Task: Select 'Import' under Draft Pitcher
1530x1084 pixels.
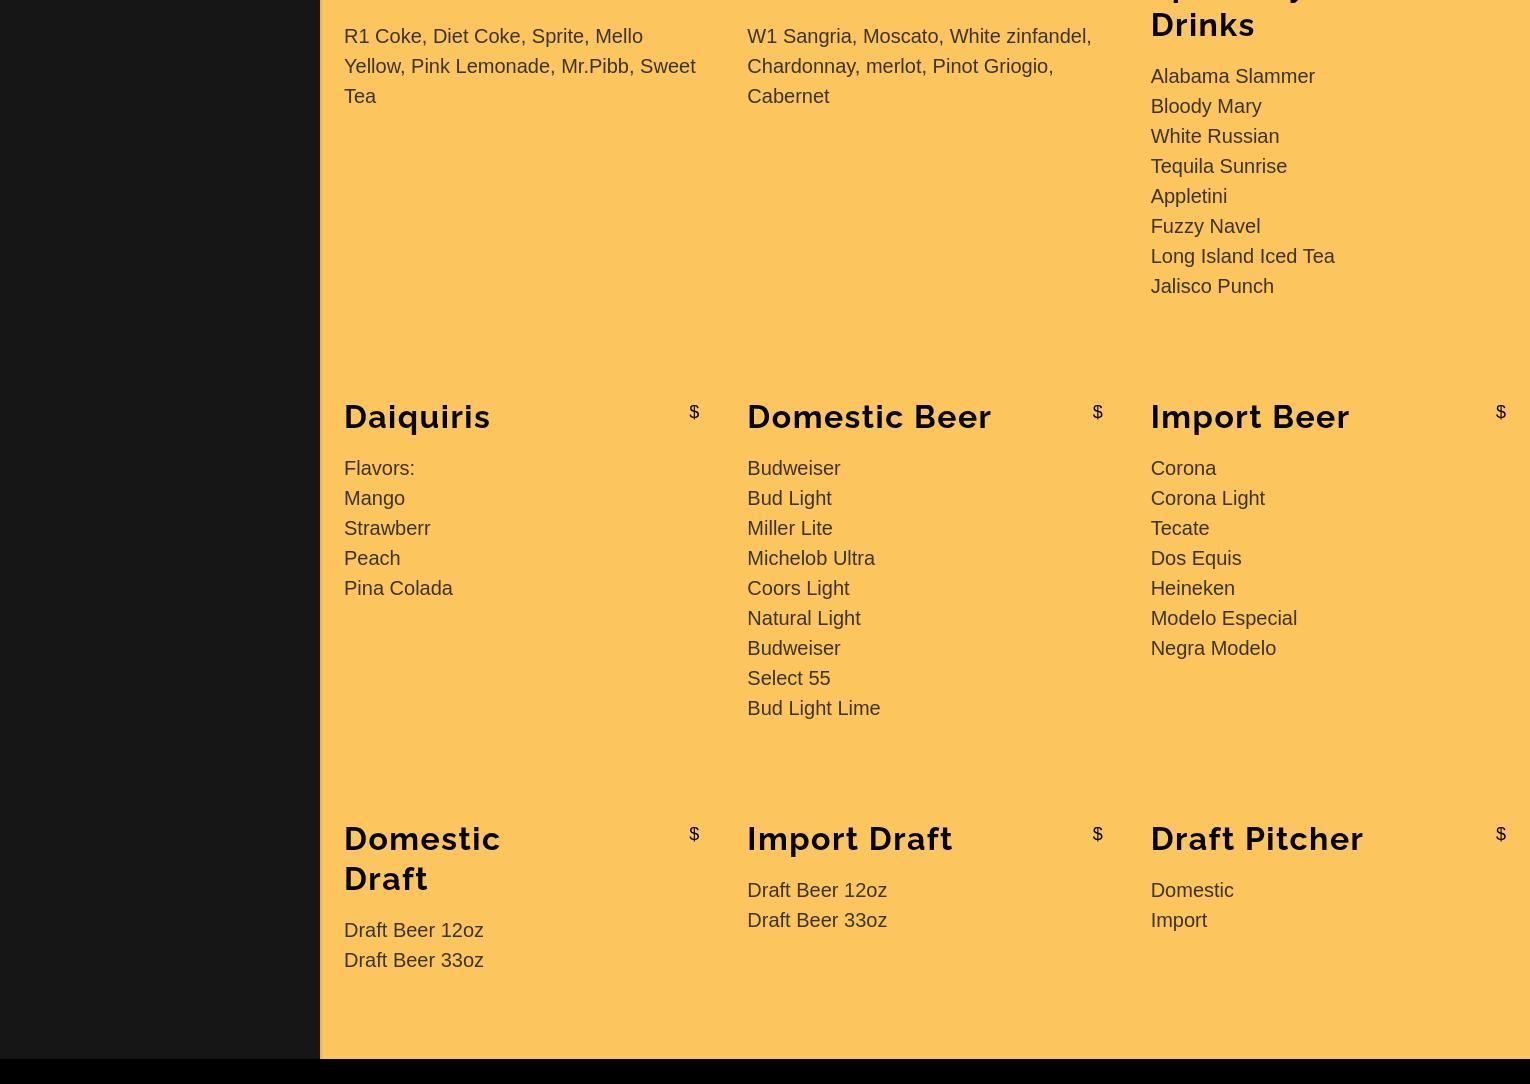Action: pos(1179,920)
